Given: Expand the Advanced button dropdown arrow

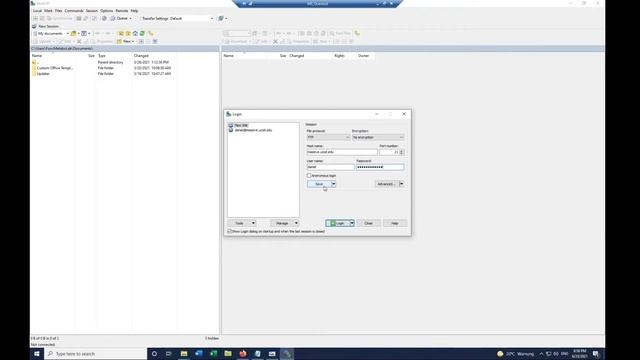Looking at the screenshot, I should 402,184.
